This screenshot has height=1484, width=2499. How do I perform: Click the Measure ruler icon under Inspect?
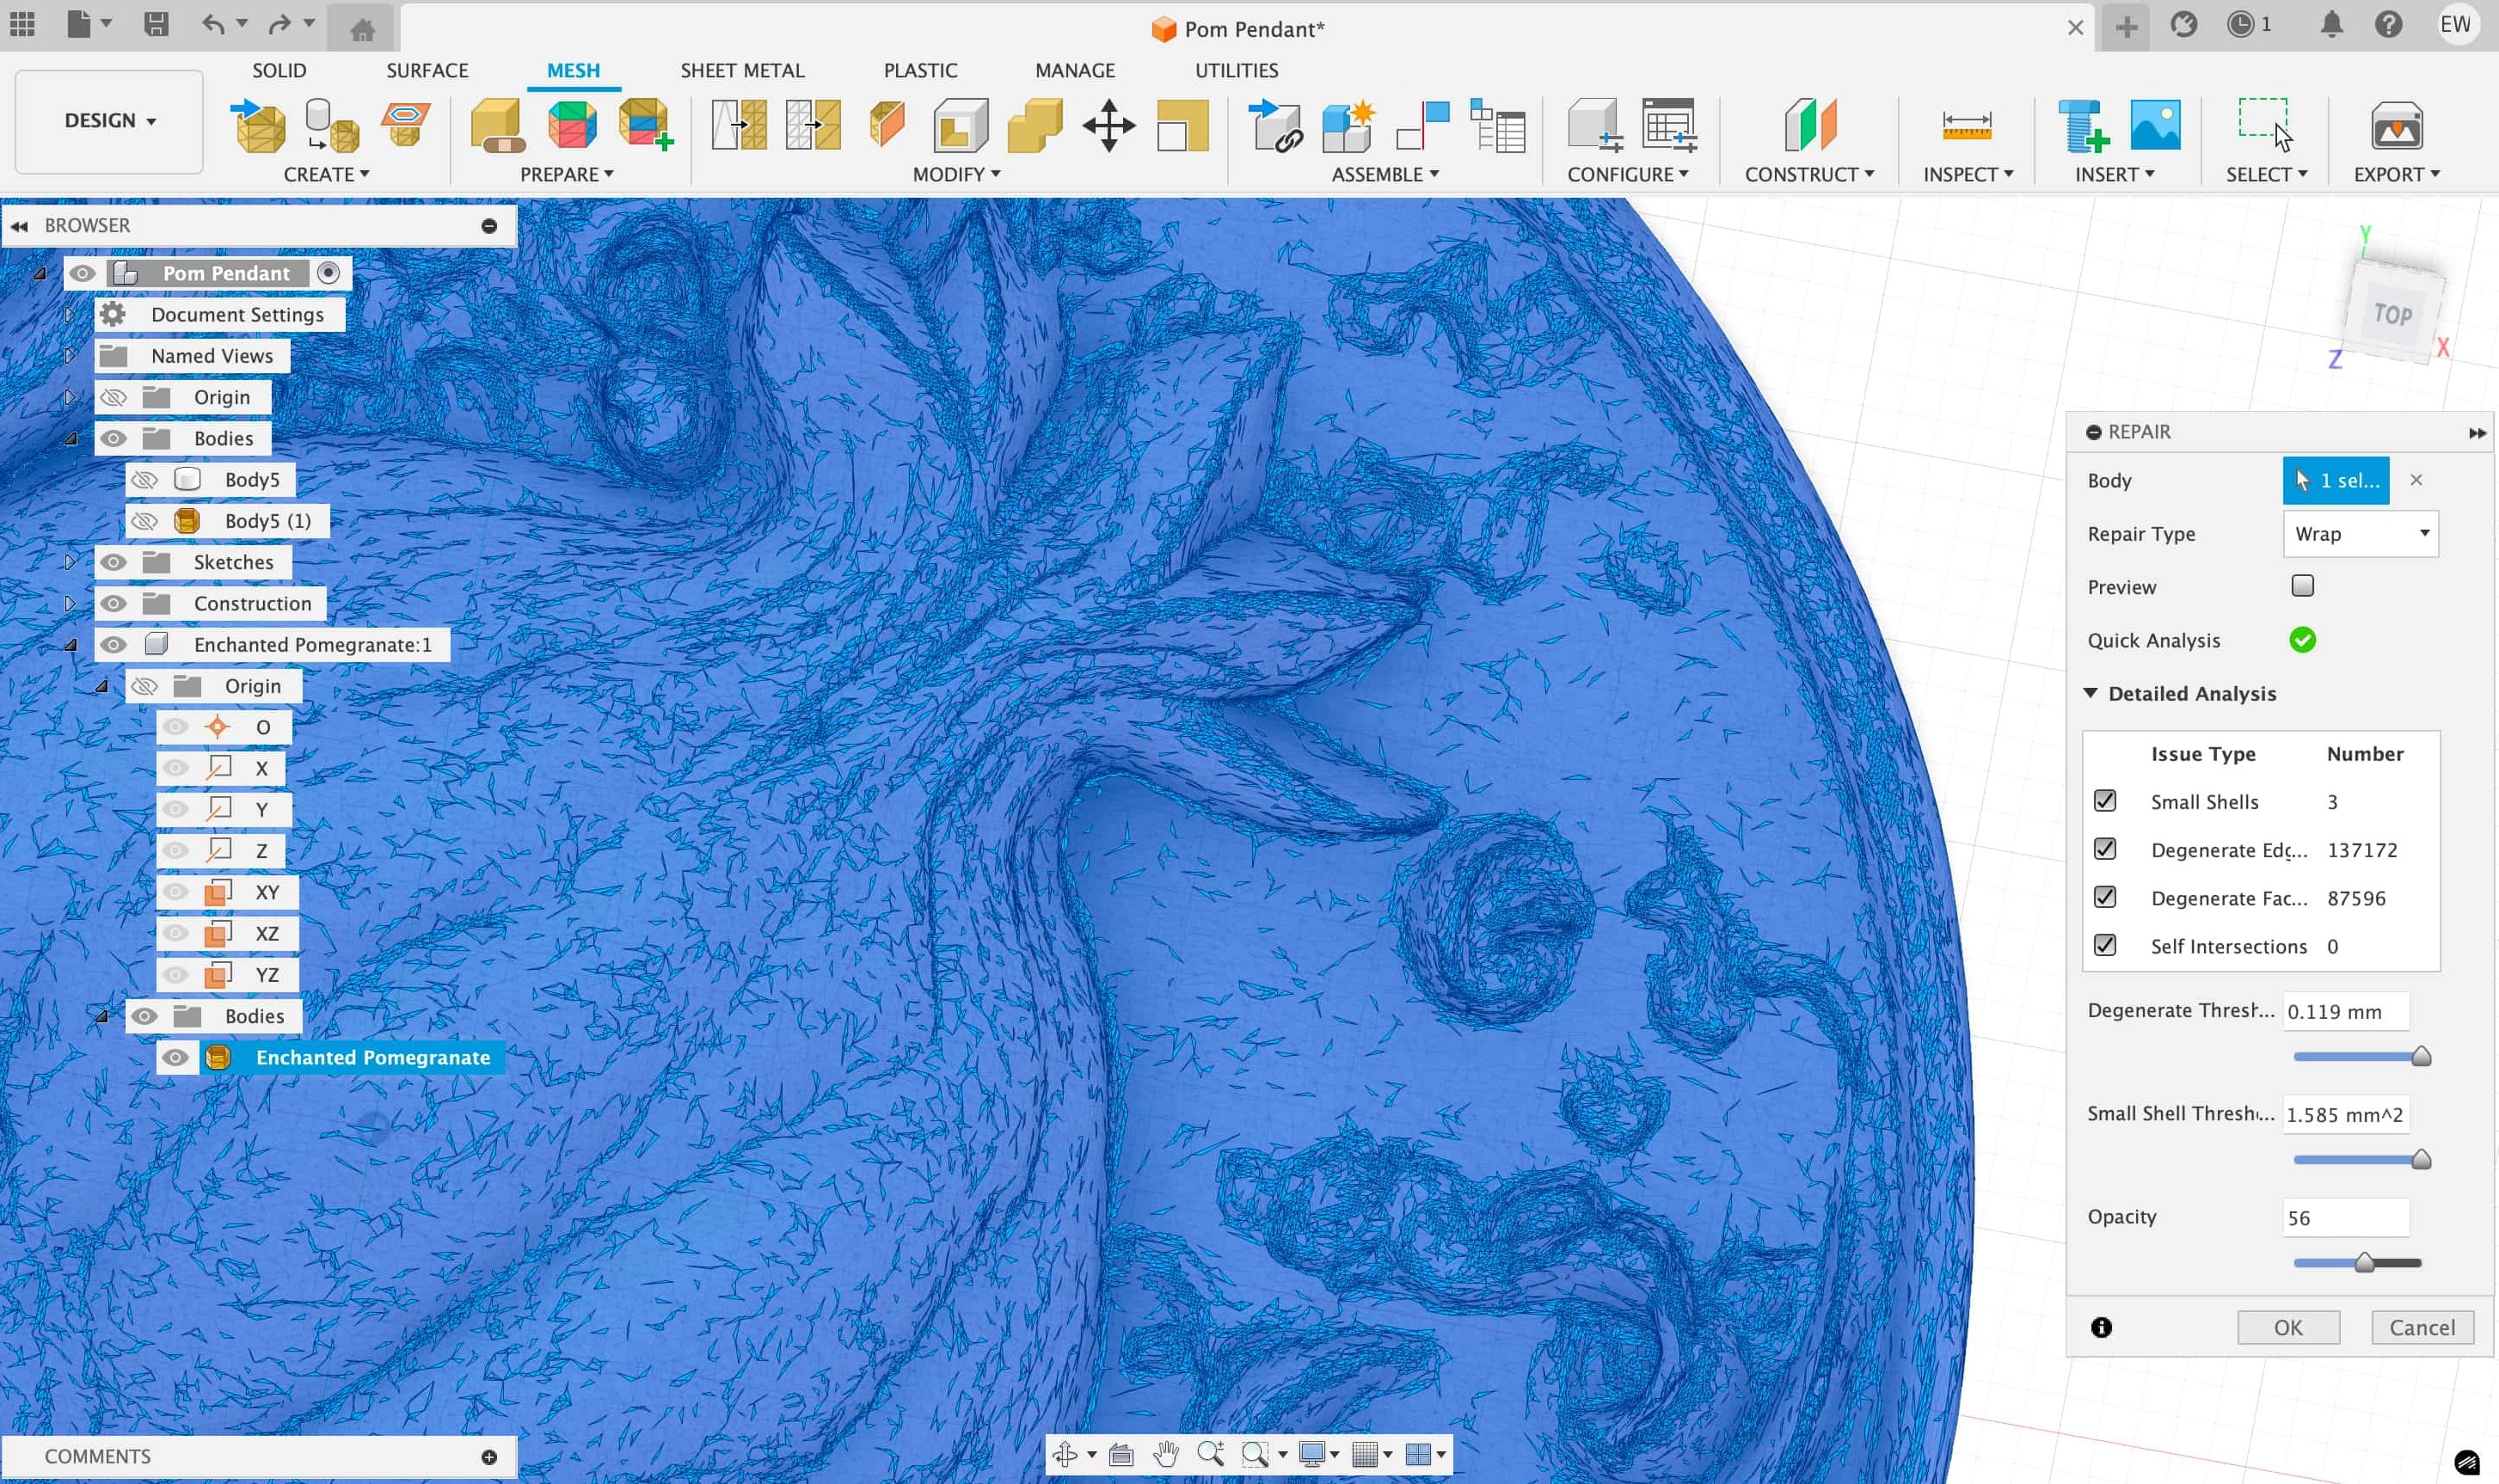tap(1966, 126)
